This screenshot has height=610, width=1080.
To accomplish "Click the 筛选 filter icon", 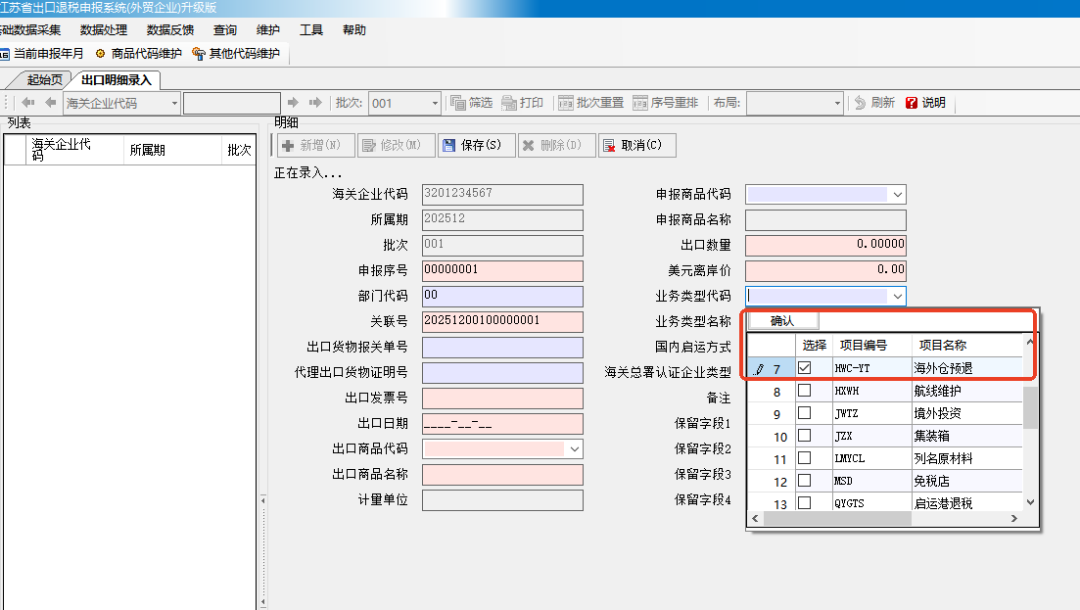I will point(459,103).
